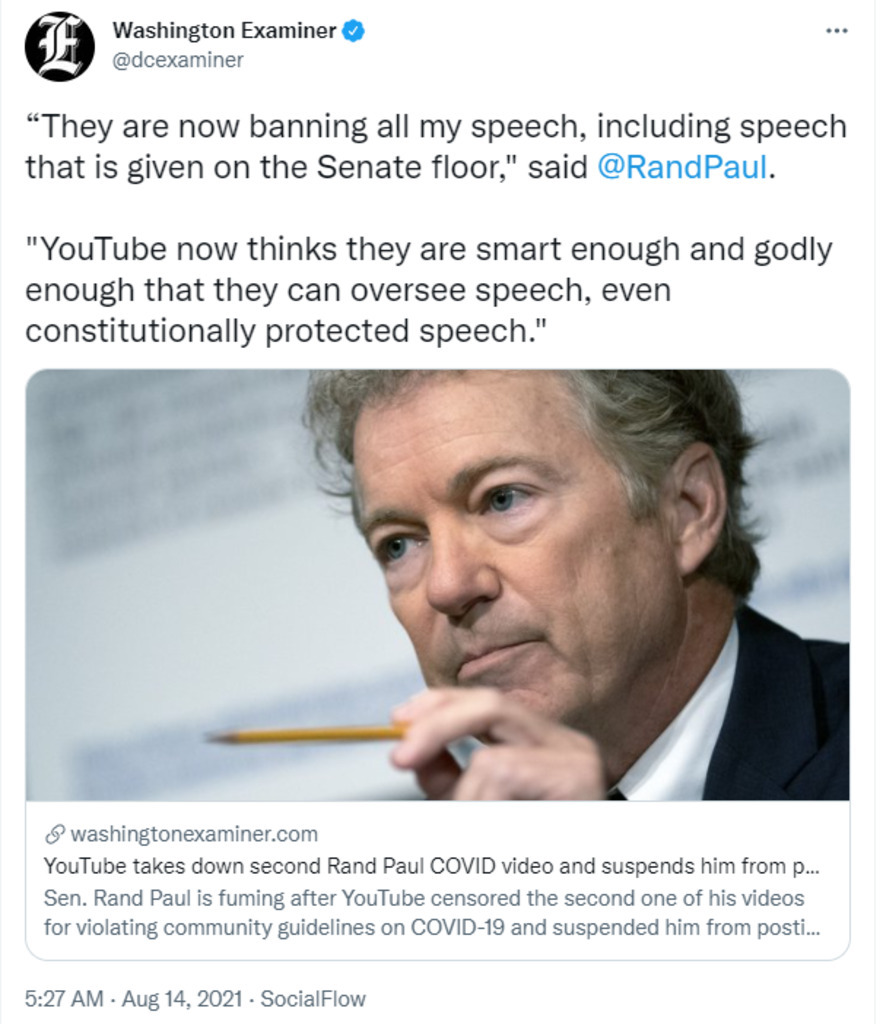Open the Rand Paul article preview photo
The height and width of the screenshot is (1024, 883).
[x=438, y=584]
